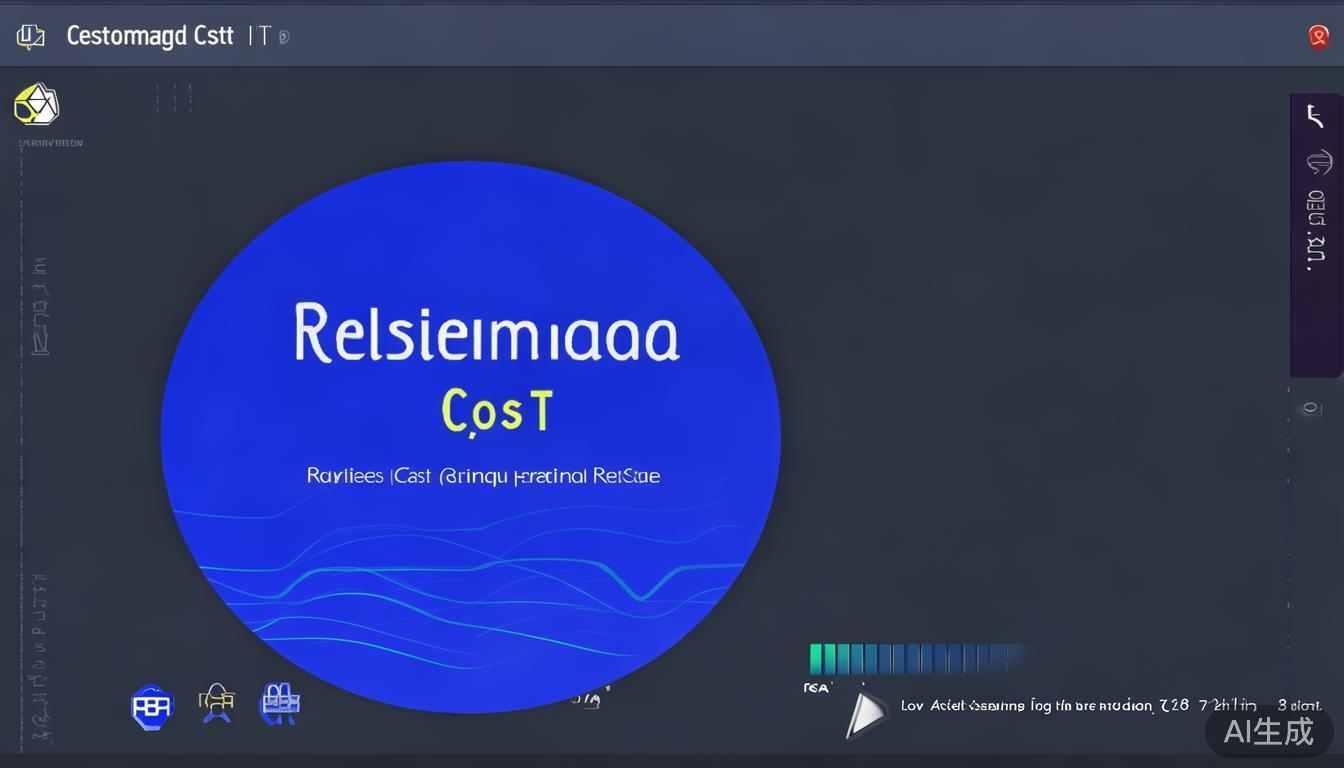Image resolution: width=1344 pixels, height=768 pixels.
Task: Click the "AI生成" badge at bottom right
Action: pyautogui.click(x=1268, y=731)
